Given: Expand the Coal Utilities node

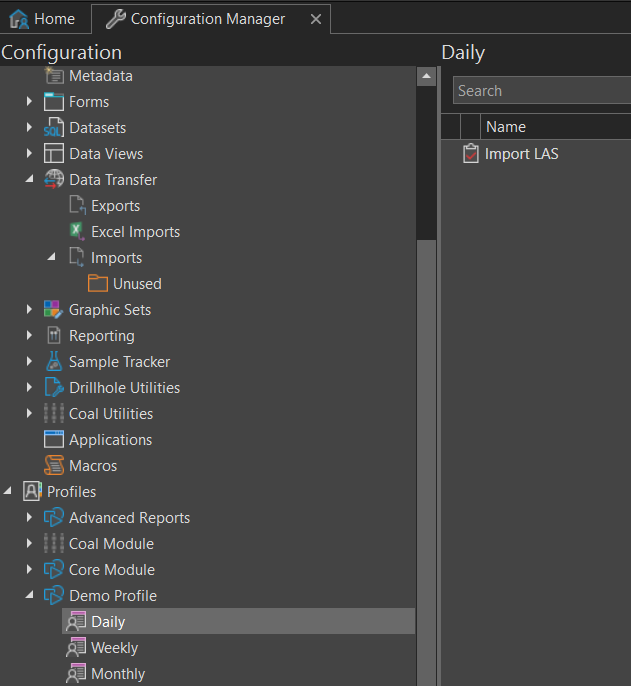Looking at the screenshot, I should (x=30, y=414).
